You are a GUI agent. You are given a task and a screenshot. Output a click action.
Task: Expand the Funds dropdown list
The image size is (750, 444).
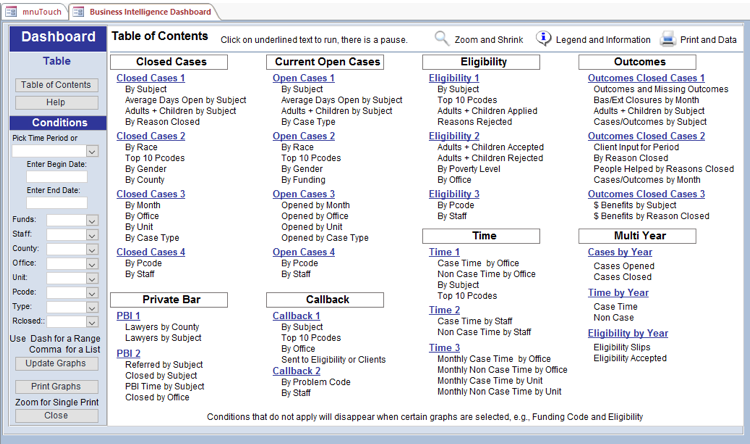(92, 220)
